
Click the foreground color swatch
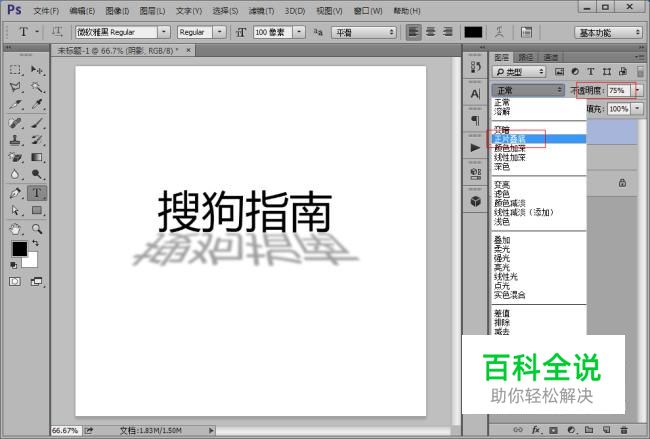(x=19, y=249)
